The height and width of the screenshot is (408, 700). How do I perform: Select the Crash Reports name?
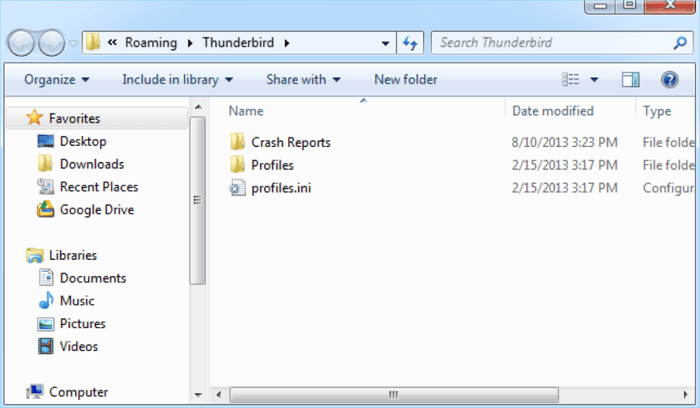click(291, 142)
